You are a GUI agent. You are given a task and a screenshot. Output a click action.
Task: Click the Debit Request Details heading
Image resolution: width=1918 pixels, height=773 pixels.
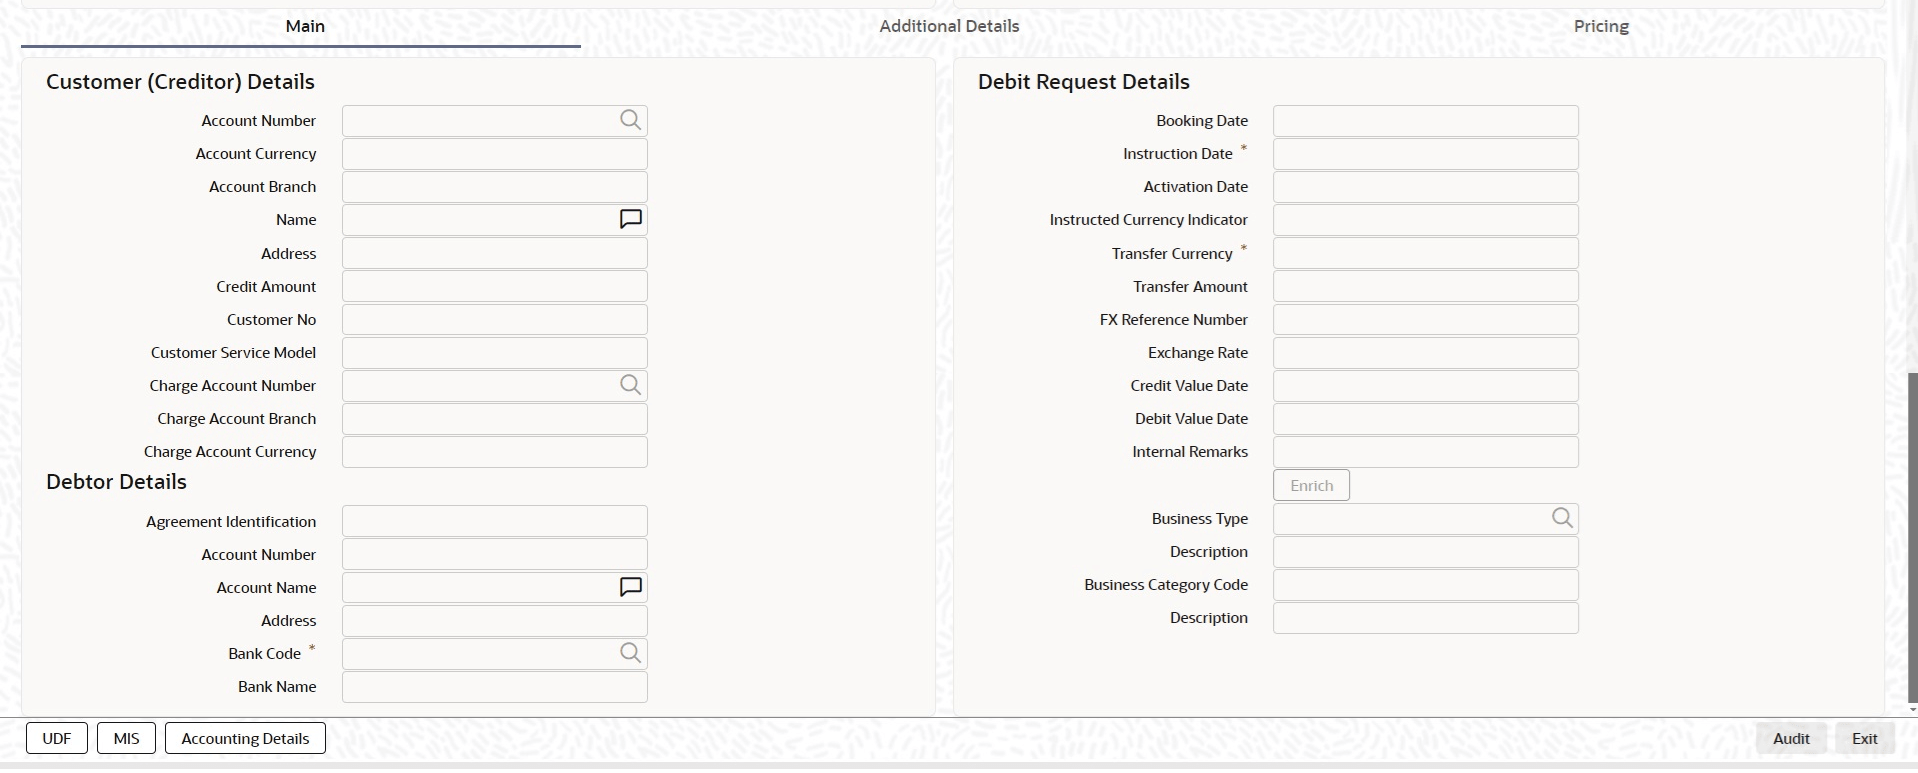[1084, 82]
